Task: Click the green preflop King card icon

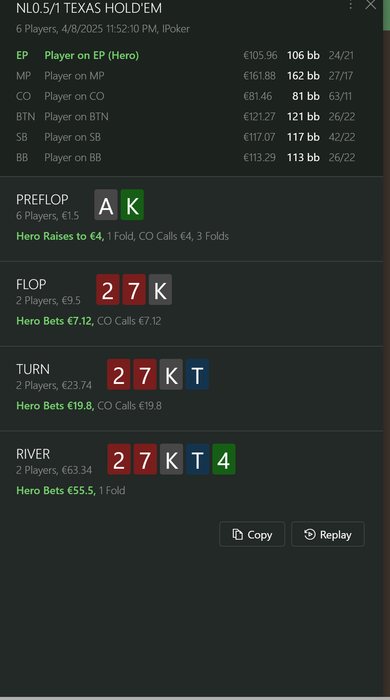Action: [x=132, y=205]
